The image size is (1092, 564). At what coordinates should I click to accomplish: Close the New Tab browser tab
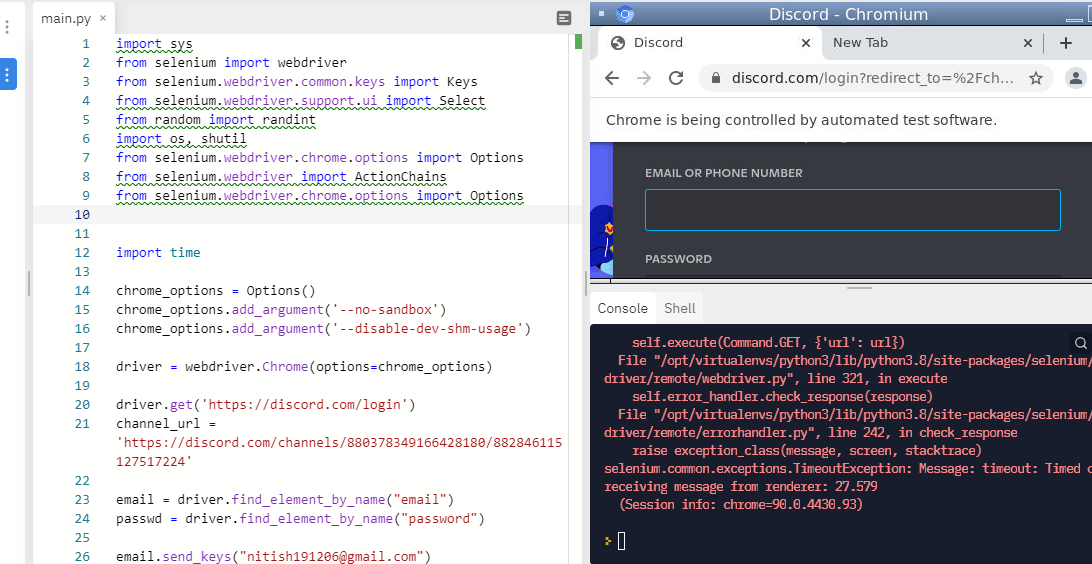click(1027, 43)
